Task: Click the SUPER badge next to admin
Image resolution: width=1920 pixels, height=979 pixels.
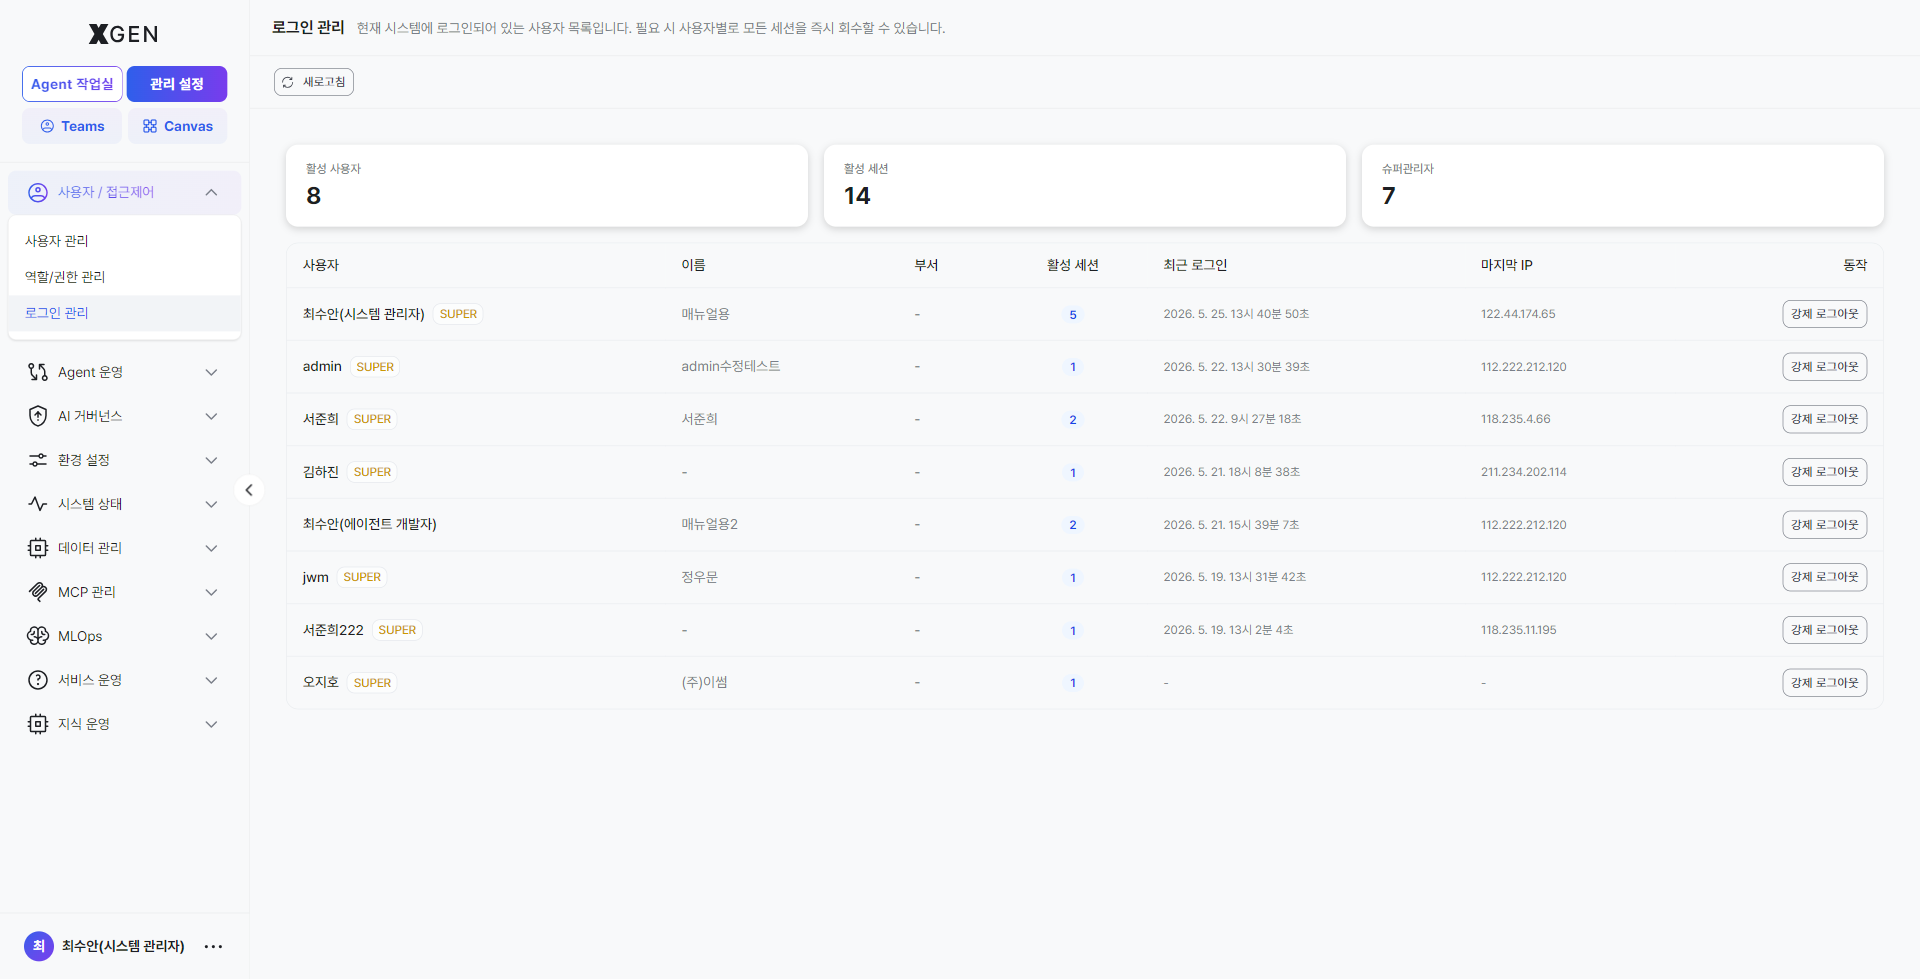Action: (x=375, y=367)
